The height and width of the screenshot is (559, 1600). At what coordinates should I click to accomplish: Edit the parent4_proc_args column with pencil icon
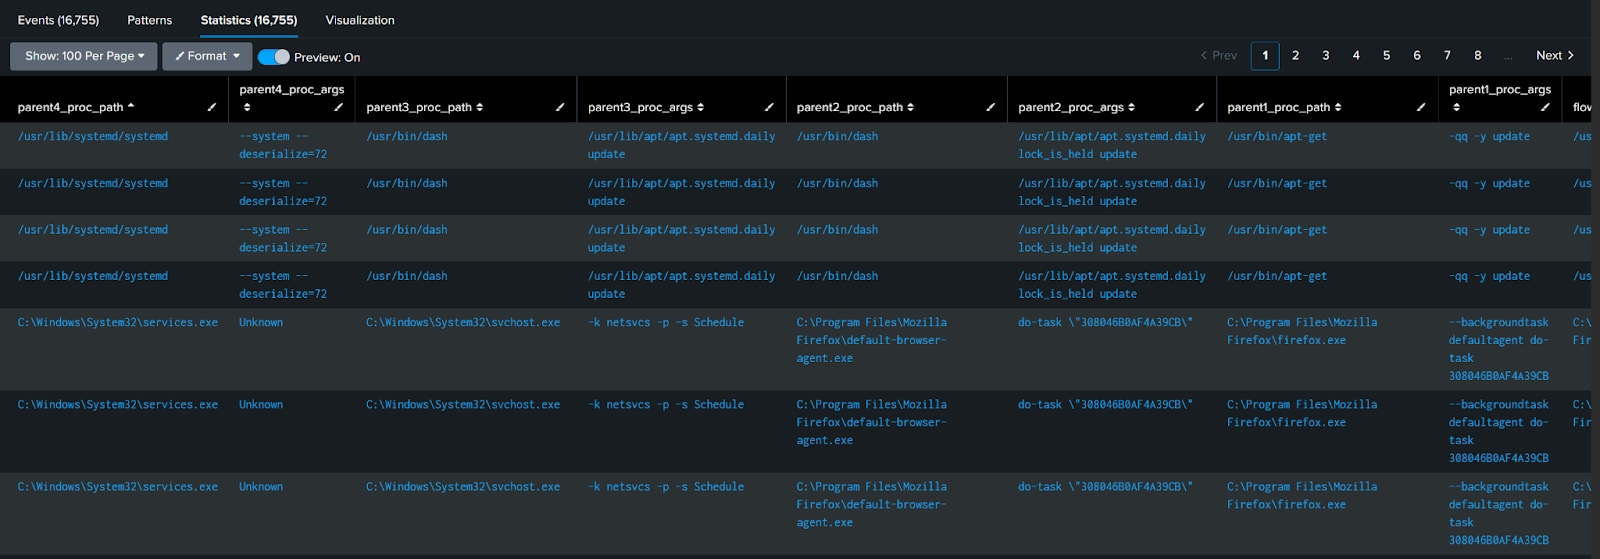[x=338, y=107]
